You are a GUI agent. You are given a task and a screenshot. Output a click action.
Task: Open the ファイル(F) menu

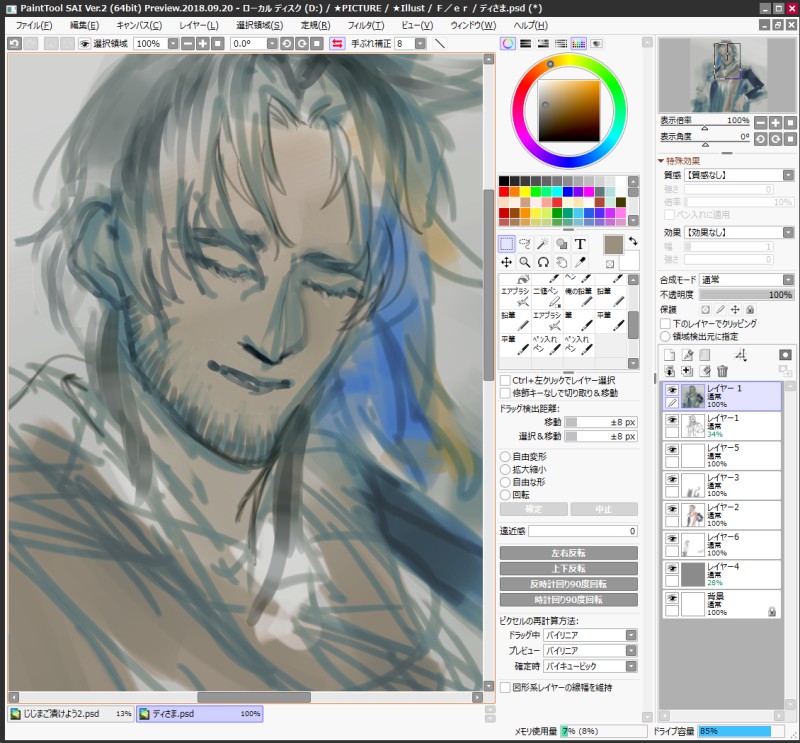34,25
